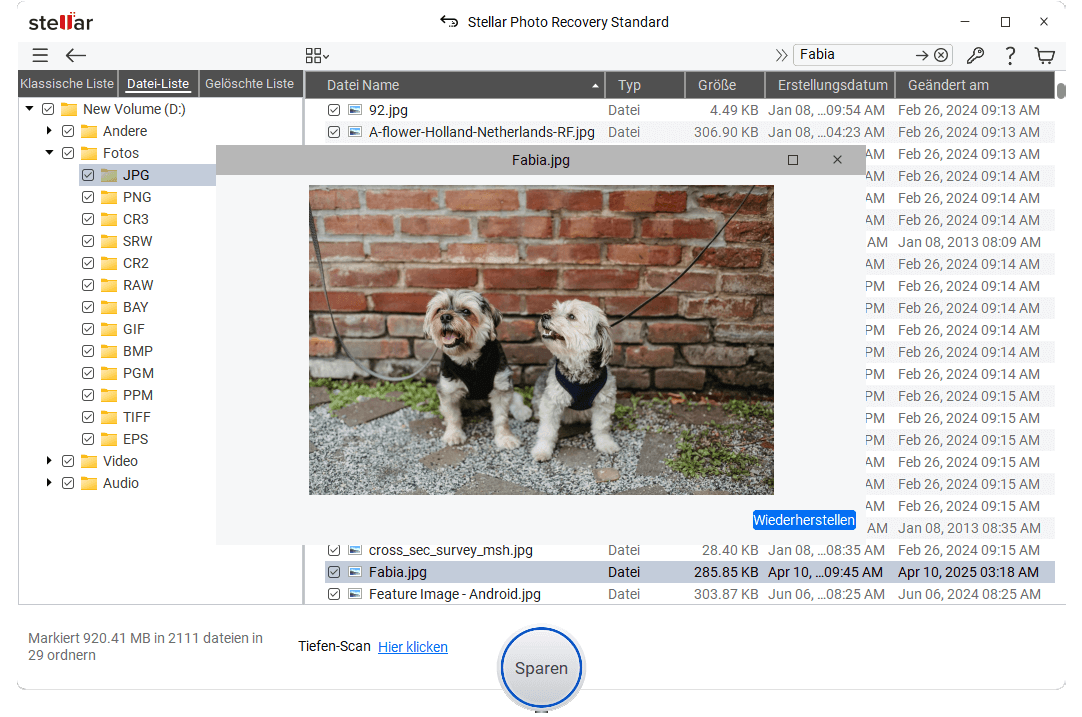
Task: Click the Hier klicken deep scan link
Action: click(412, 647)
